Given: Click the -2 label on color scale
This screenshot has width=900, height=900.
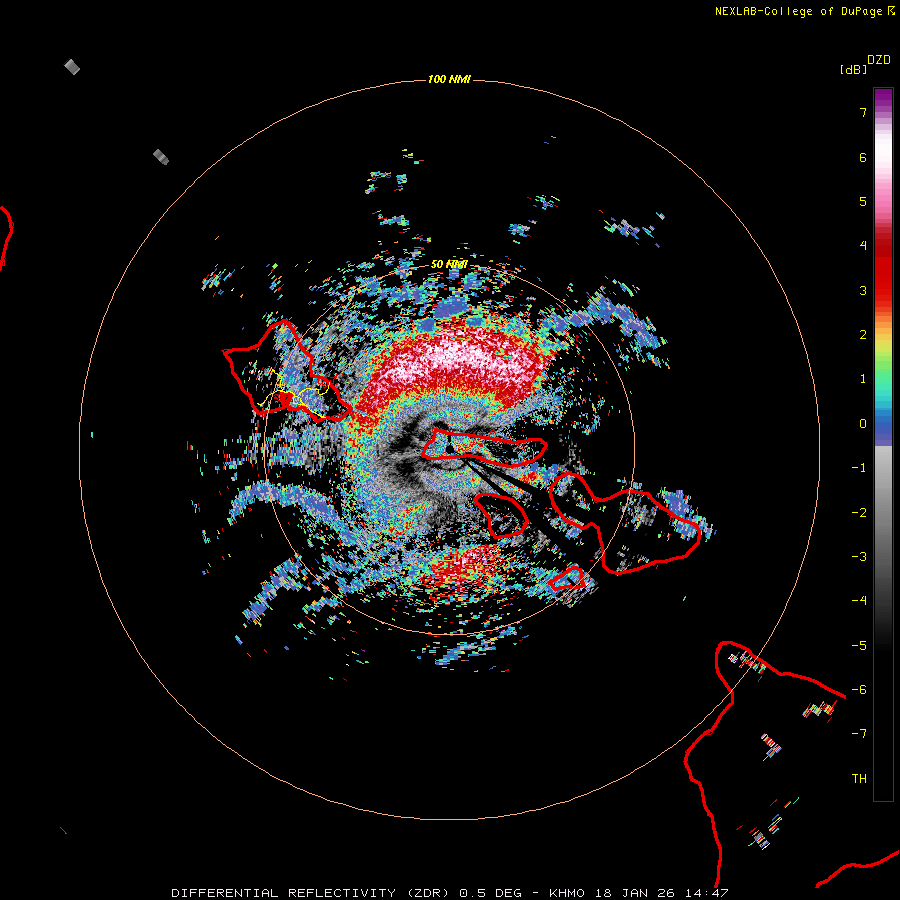Looking at the screenshot, I should tap(859, 513).
